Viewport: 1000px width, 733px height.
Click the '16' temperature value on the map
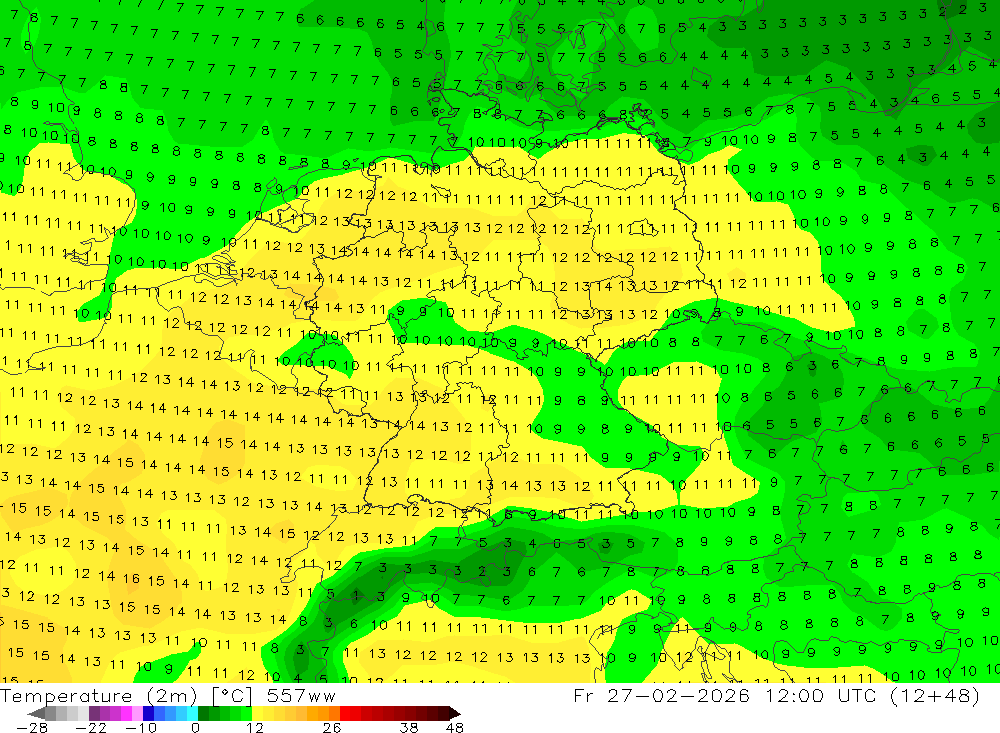(x=131, y=579)
